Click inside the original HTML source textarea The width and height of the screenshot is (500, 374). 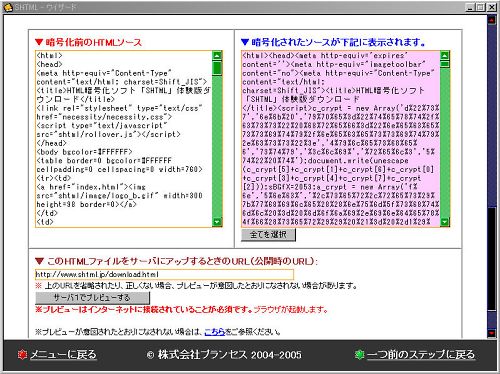point(124,139)
